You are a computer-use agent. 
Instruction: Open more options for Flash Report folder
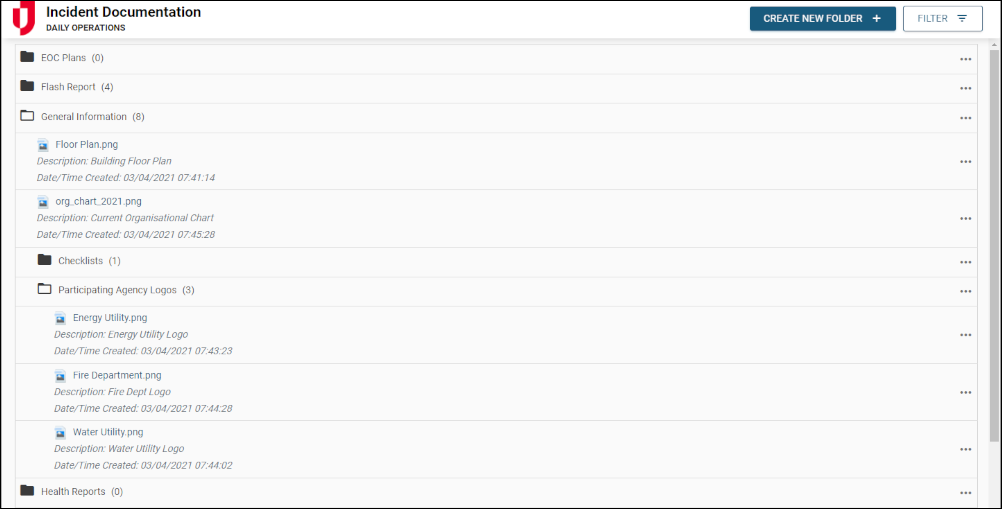coord(965,88)
